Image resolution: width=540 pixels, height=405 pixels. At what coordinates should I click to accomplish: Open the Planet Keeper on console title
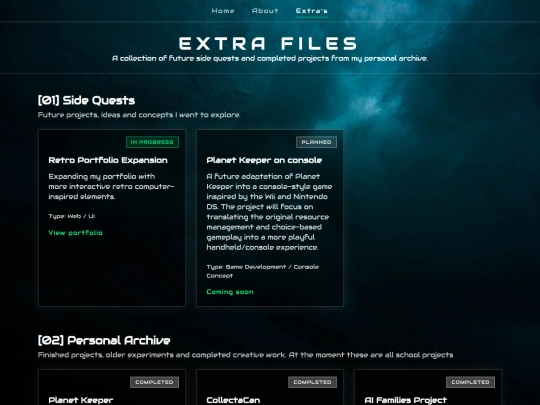[x=264, y=160]
